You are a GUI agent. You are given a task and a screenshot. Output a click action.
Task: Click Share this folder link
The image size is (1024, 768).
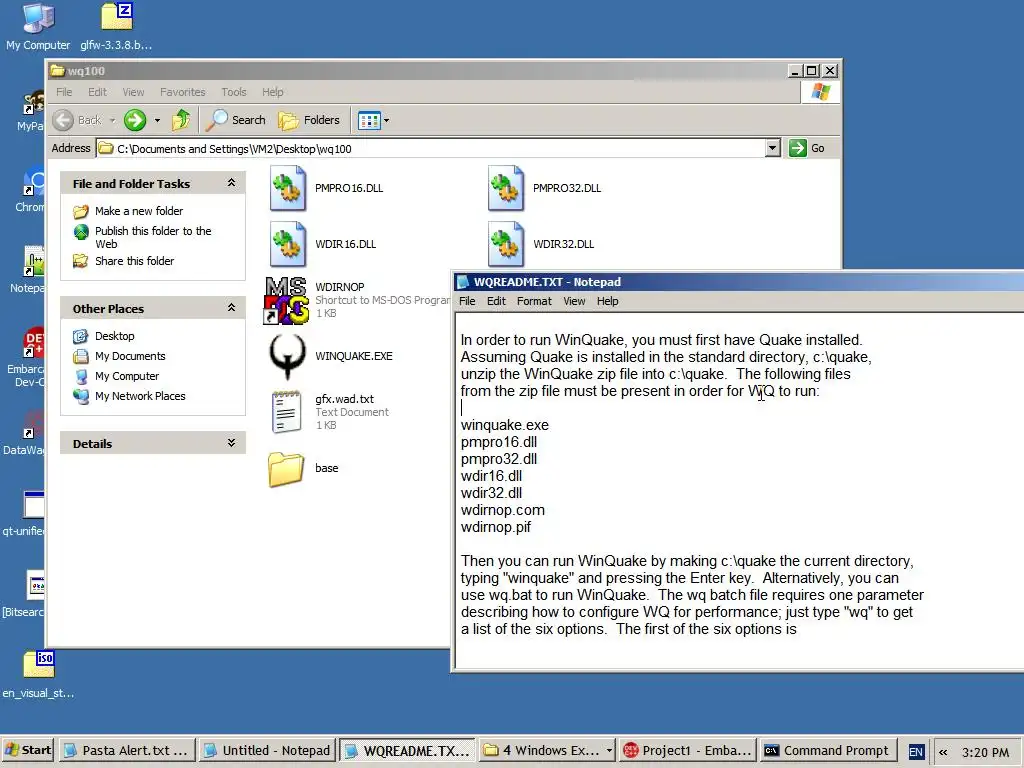(135, 261)
